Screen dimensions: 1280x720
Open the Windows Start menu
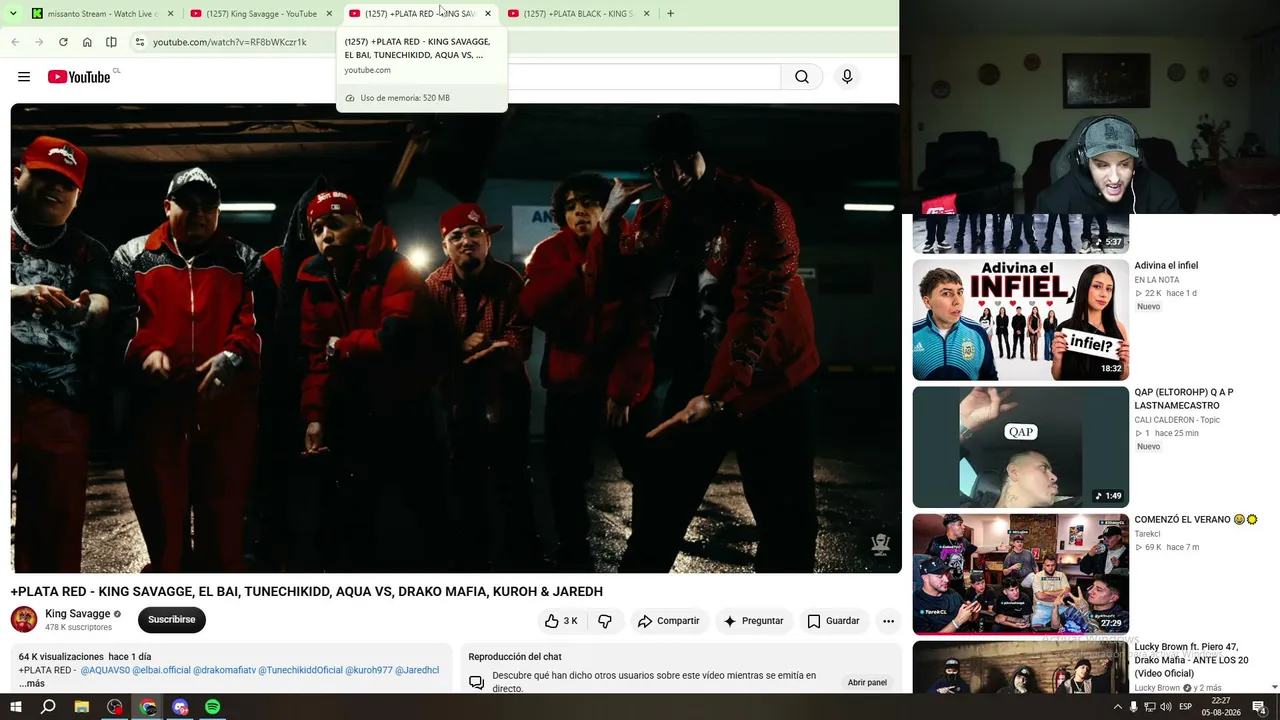(x=15, y=707)
